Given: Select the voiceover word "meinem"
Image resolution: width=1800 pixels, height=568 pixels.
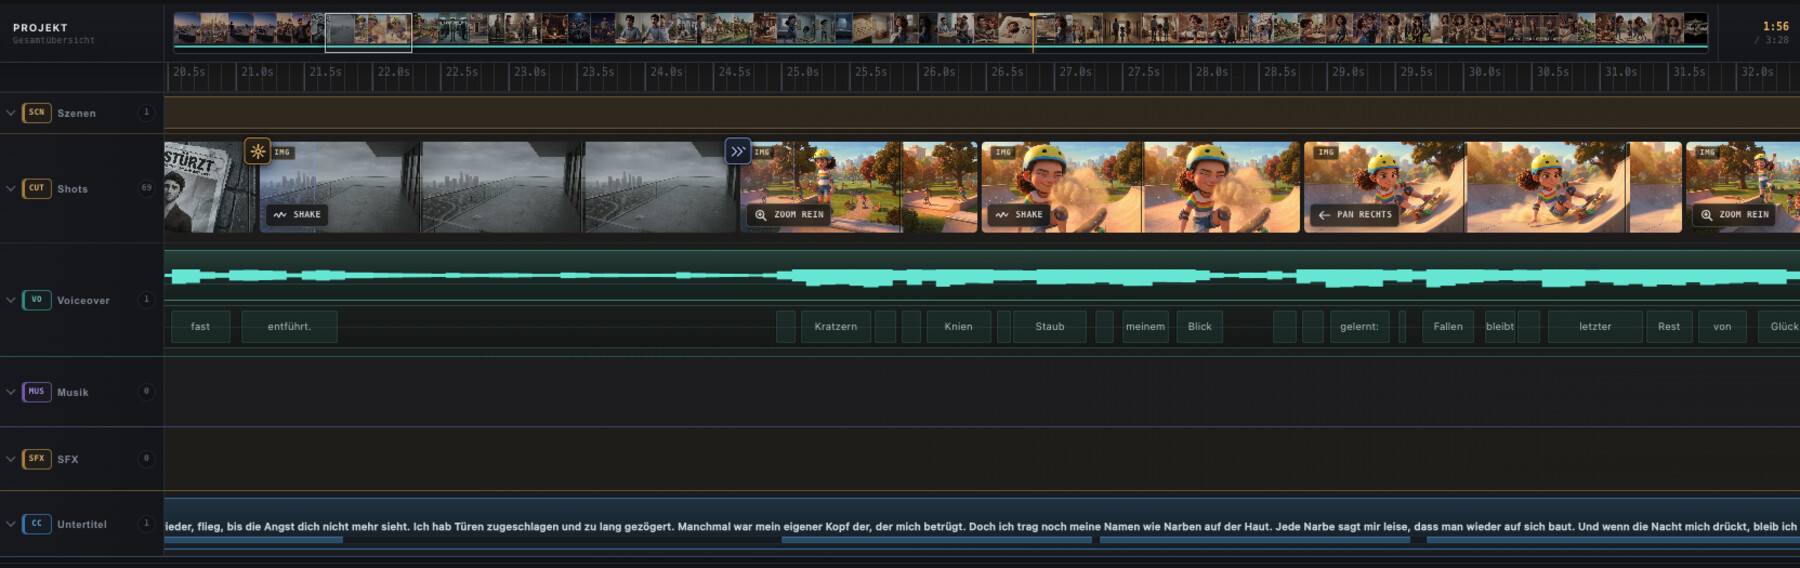Looking at the screenshot, I should [x=1145, y=327].
